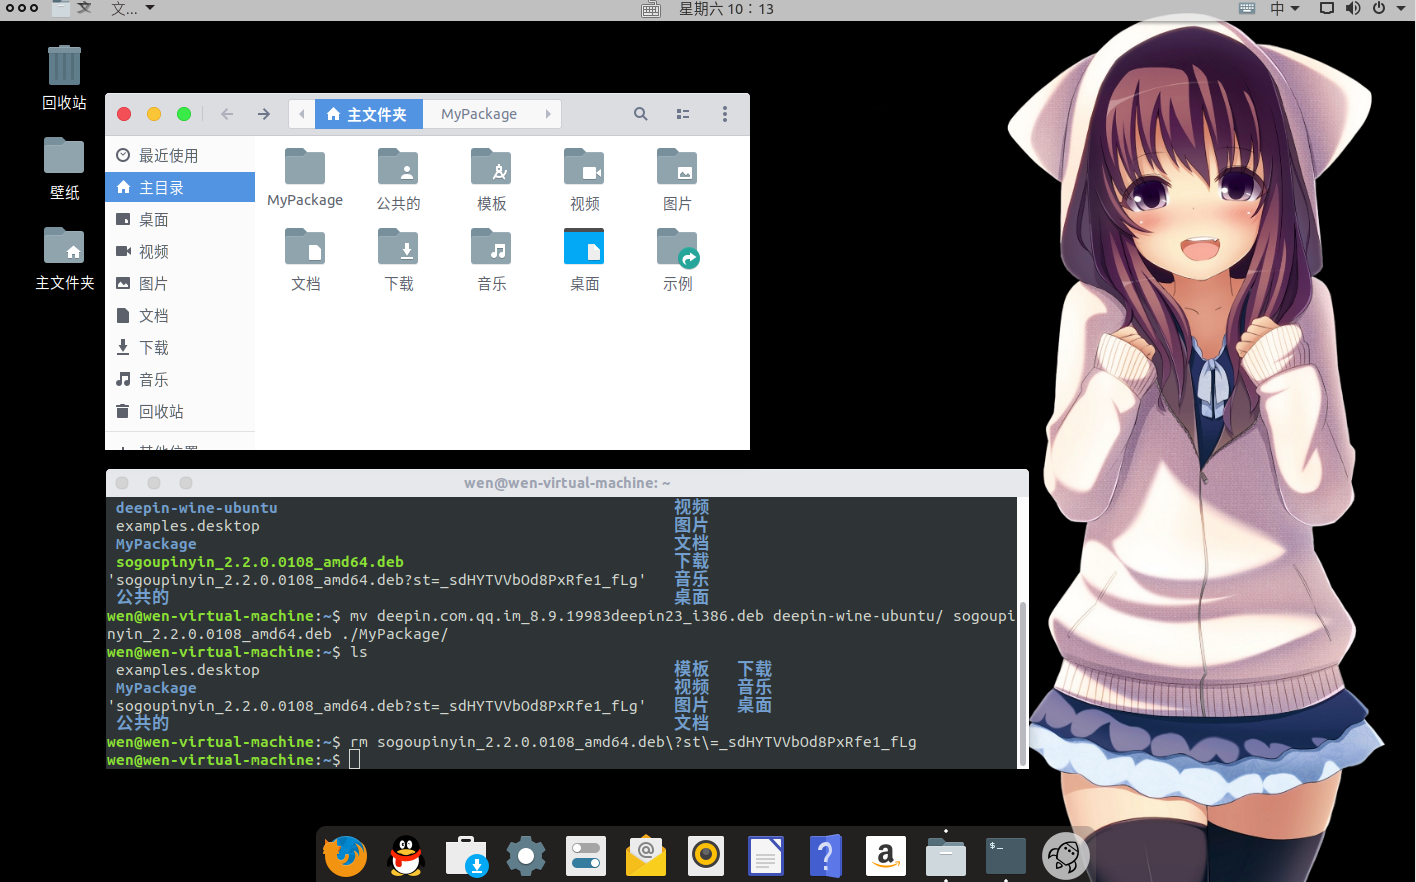The width and height of the screenshot is (1416, 882).
Task: Open 下载 in sidebar
Action: coord(180,347)
